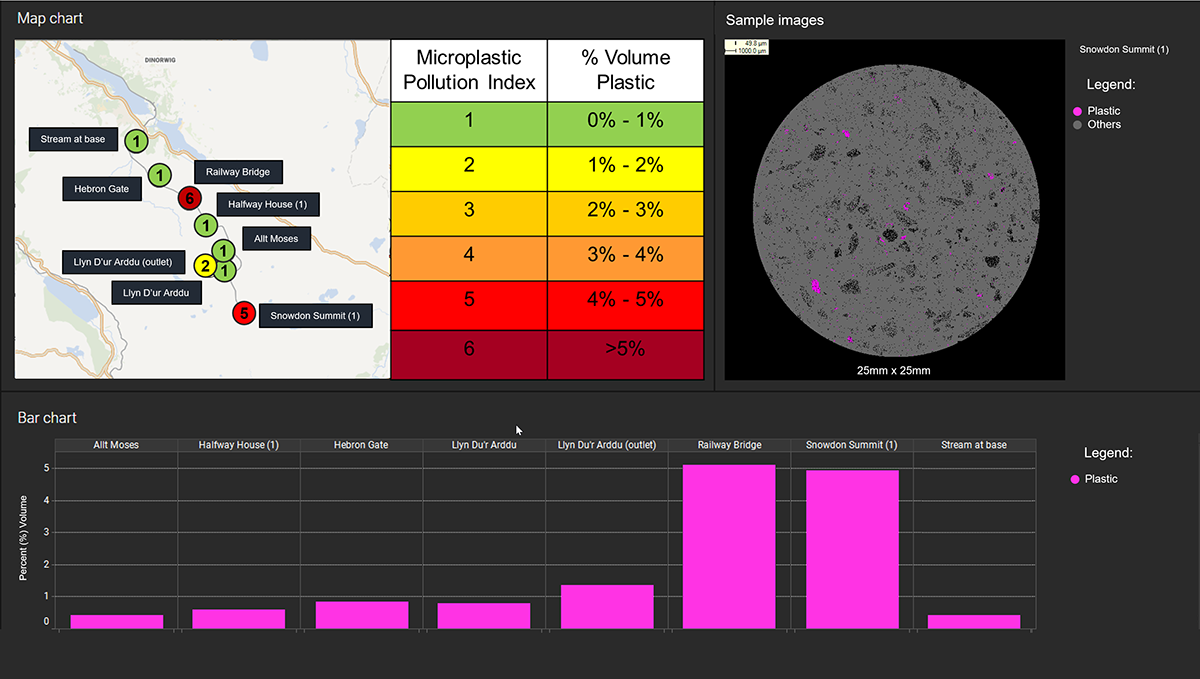Click the Hebron Gate column header in bar chart
The image size is (1200, 679).
361,445
